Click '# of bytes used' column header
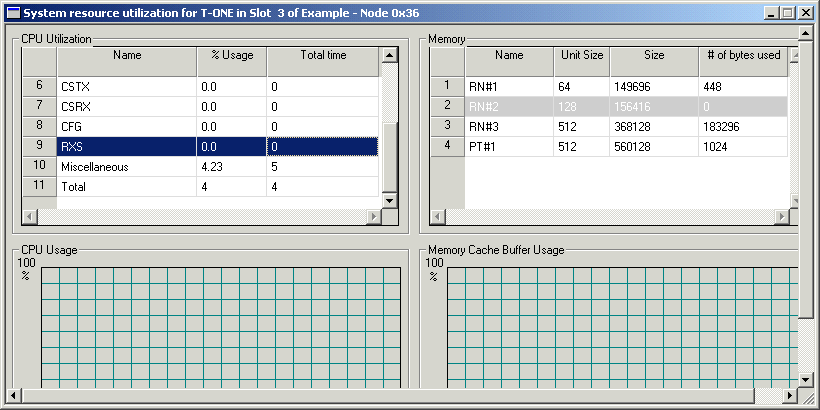Screen dimensions: 820x410 click(743, 56)
